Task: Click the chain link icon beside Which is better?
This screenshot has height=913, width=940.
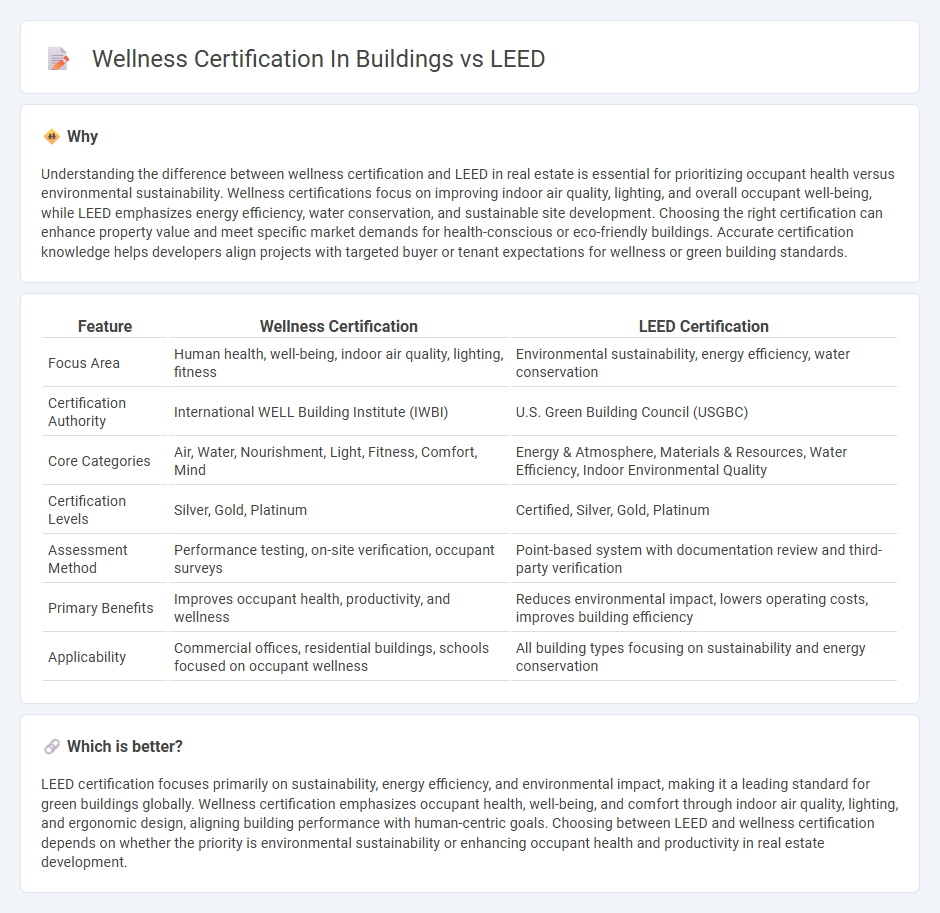Action: coord(52,746)
